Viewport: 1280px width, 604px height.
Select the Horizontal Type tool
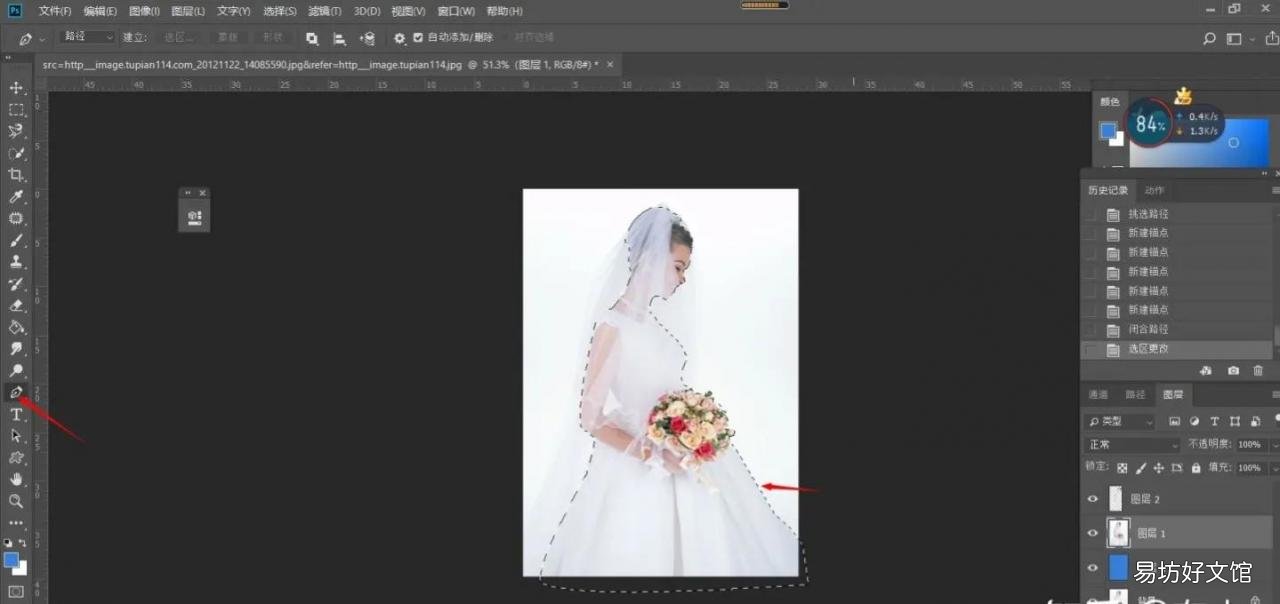[x=16, y=414]
